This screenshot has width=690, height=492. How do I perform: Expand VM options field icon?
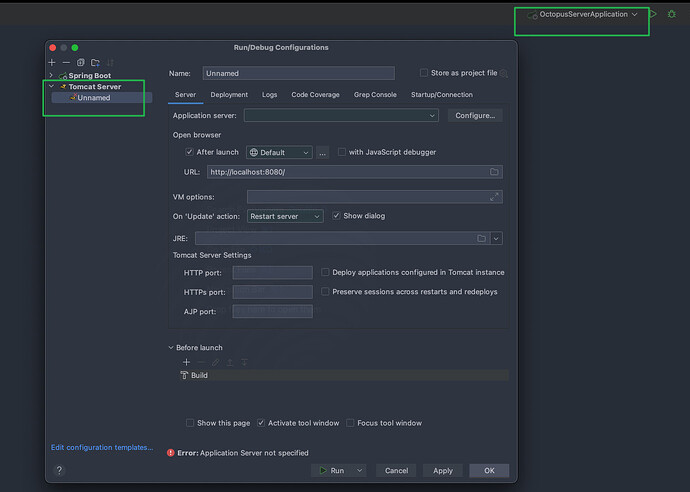click(x=495, y=197)
